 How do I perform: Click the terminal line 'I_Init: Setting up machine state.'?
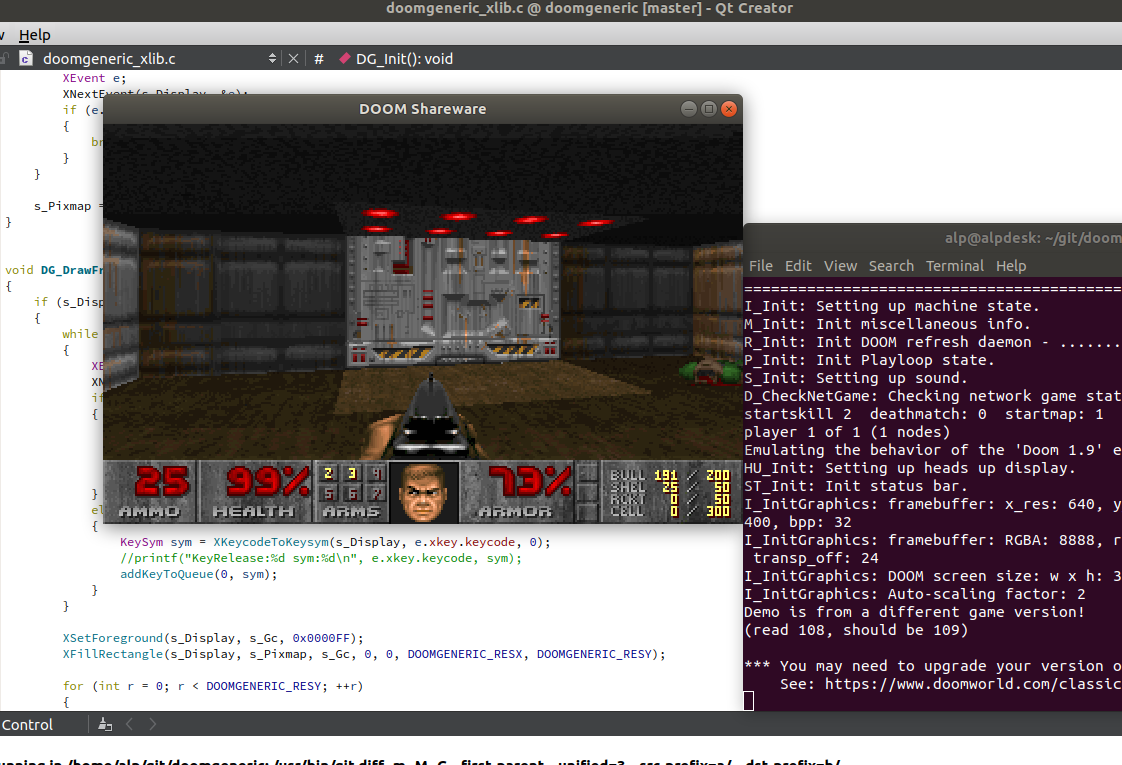[x=892, y=306]
